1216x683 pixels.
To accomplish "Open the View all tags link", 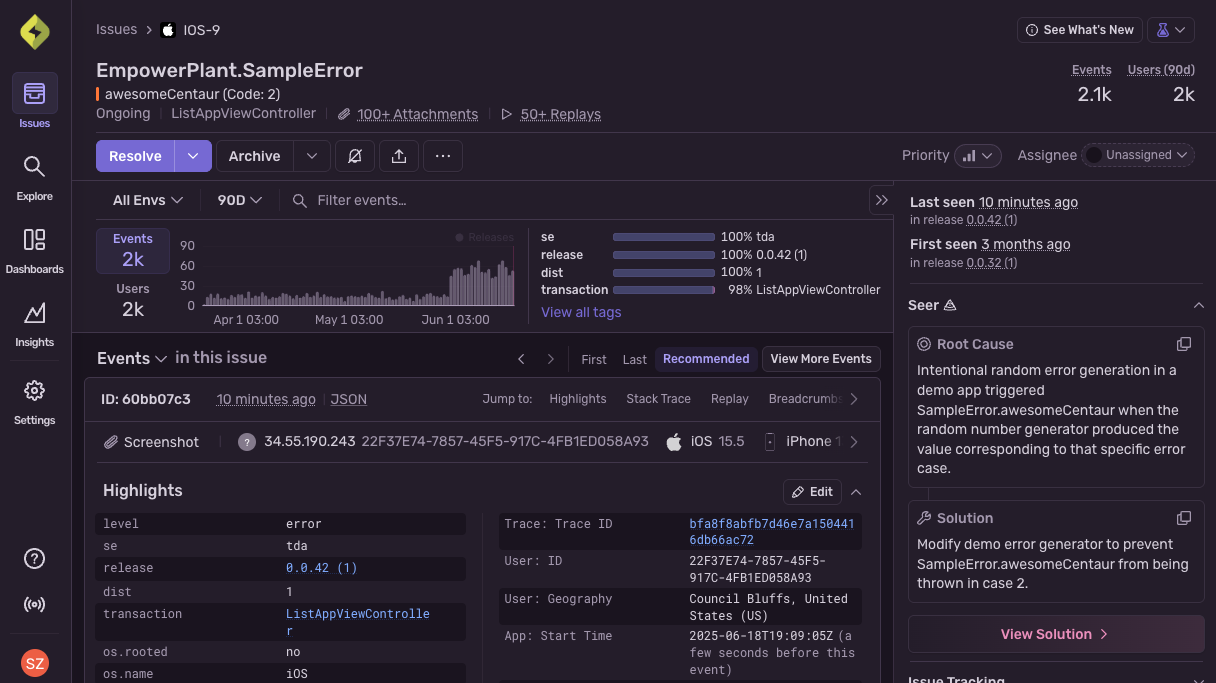I will click(581, 312).
